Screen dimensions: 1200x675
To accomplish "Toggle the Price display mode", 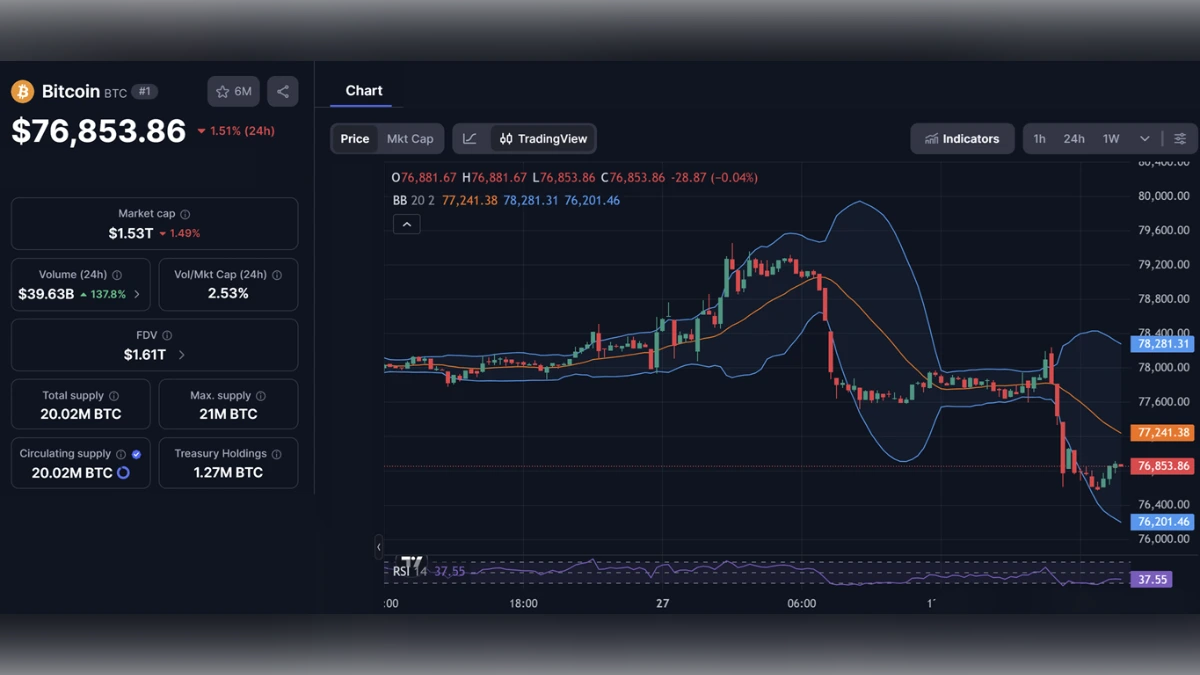I will point(354,138).
